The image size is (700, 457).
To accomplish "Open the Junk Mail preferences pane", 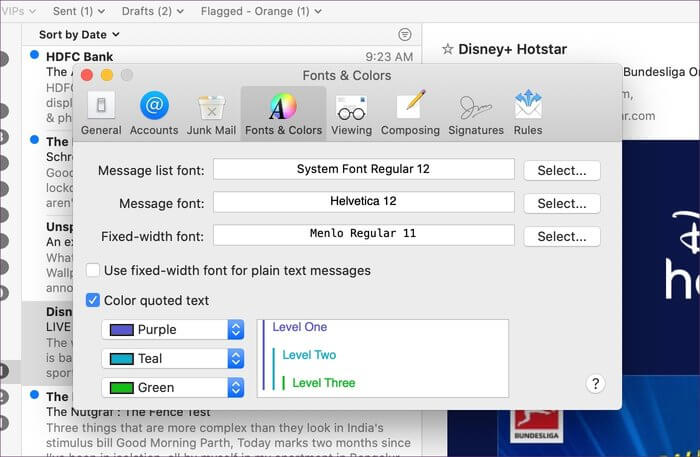I will (211, 113).
